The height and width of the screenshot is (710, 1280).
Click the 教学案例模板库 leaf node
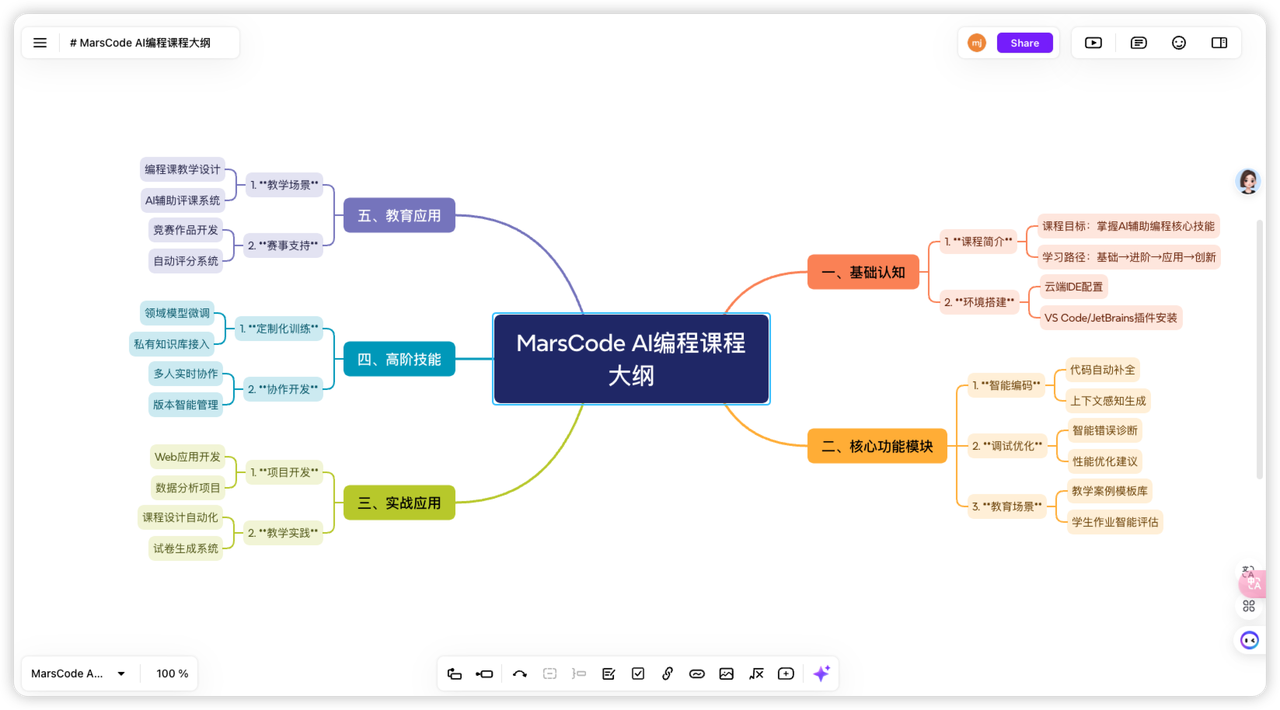[1110, 491]
